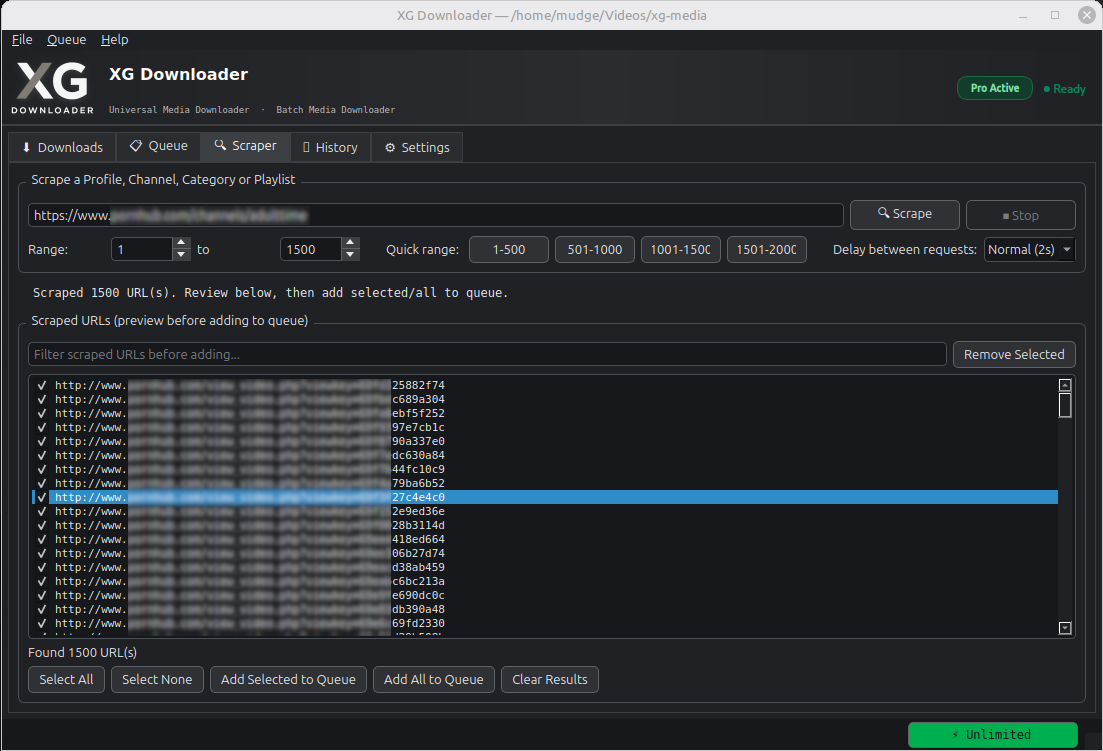The height and width of the screenshot is (751, 1103).
Task: Uncheck the URL ending 90a337e0
Action: pyautogui.click(x=42, y=442)
